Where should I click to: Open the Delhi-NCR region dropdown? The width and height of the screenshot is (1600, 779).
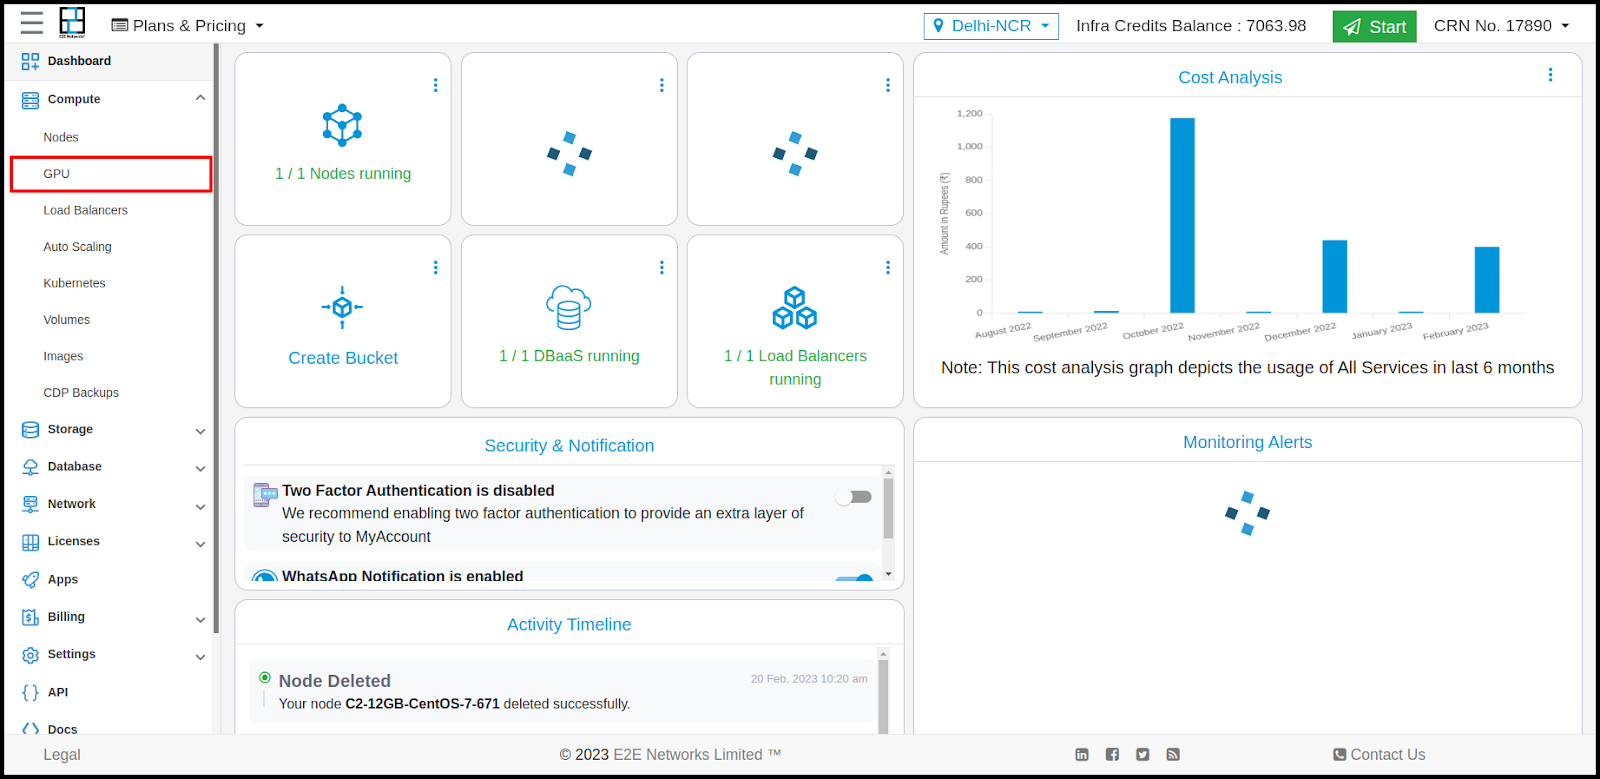click(991, 26)
